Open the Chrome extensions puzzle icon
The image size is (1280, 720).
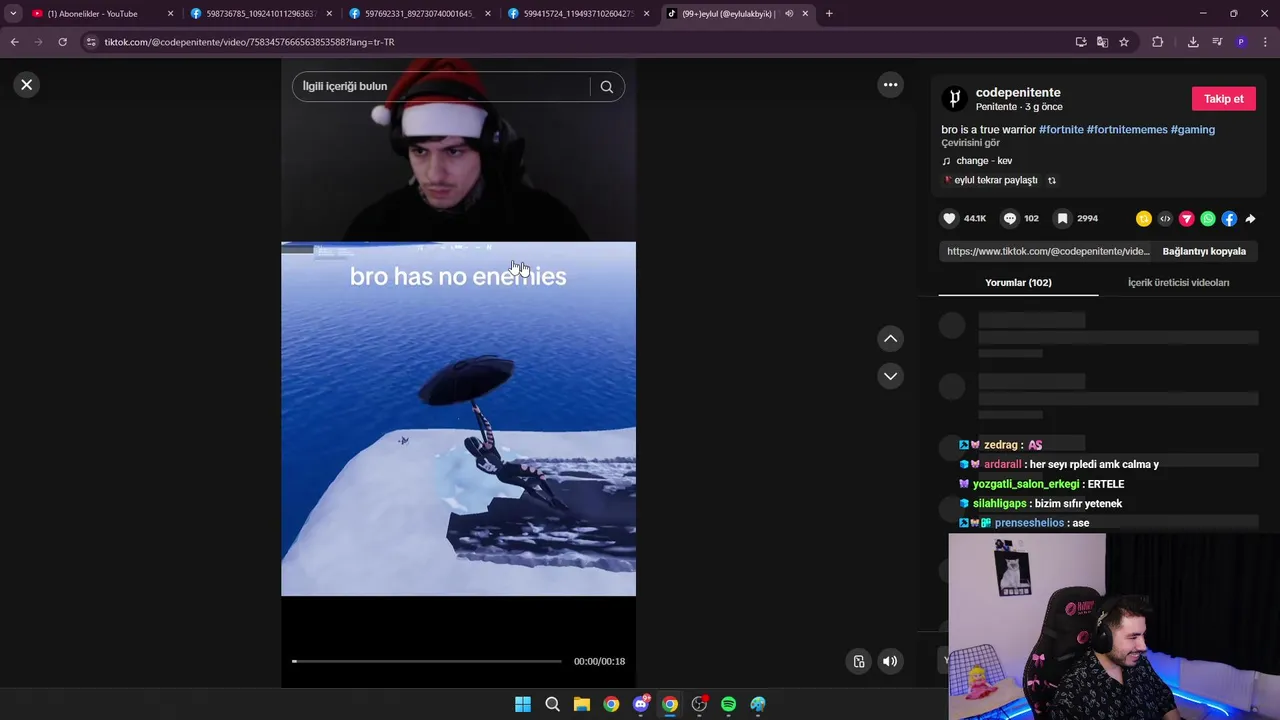(1158, 42)
